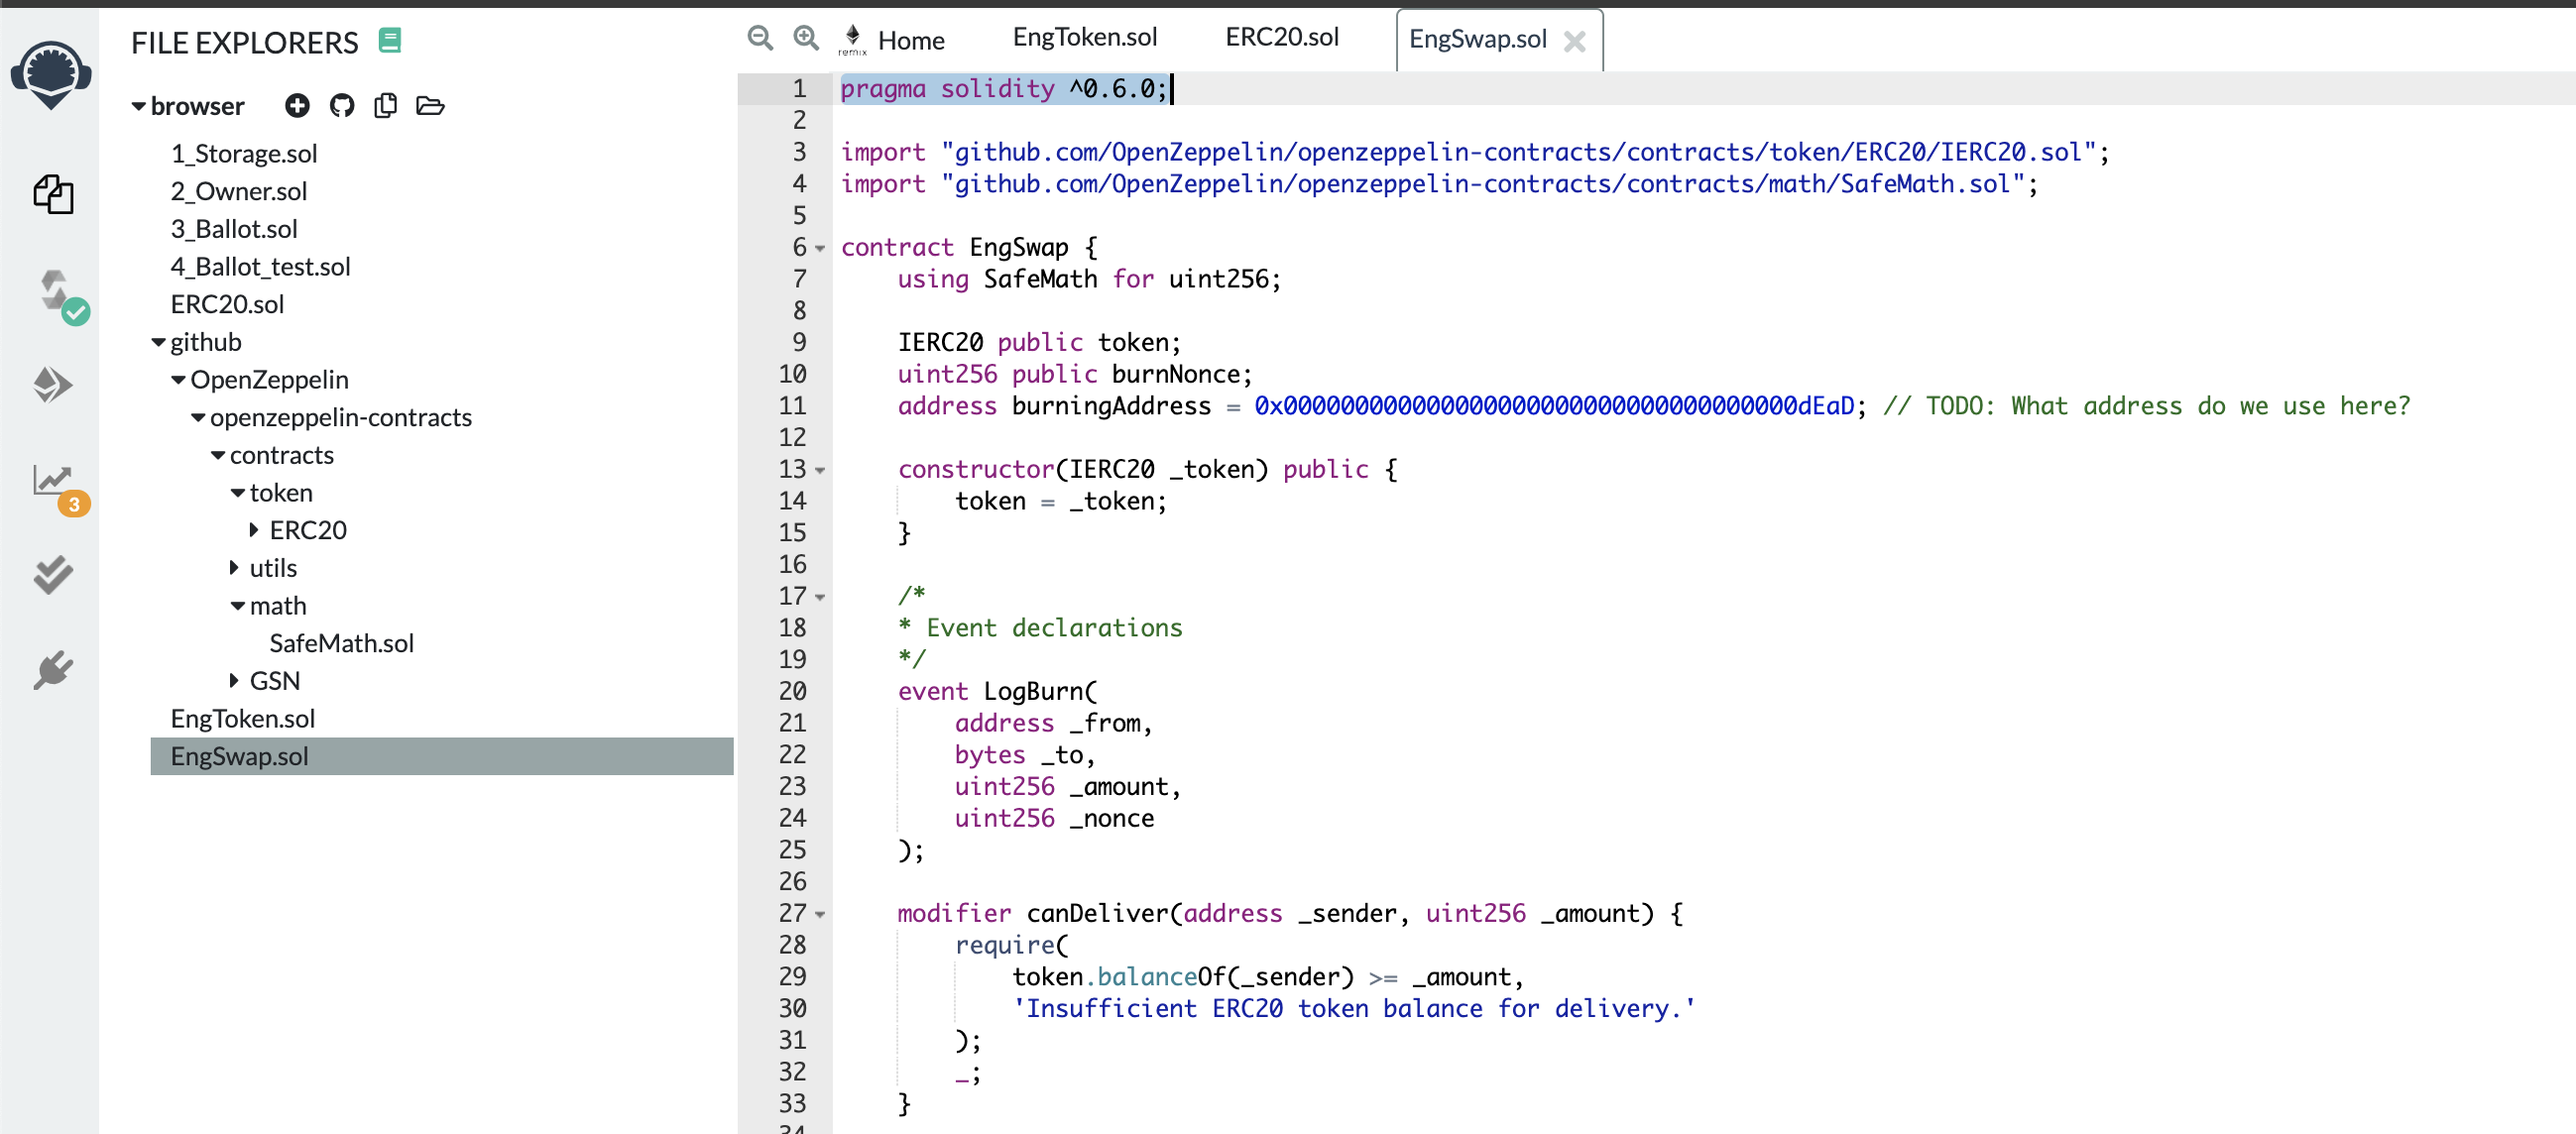Open the Home tab
This screenshot has height=1134, width=2576.
click(x=909, y=40)
